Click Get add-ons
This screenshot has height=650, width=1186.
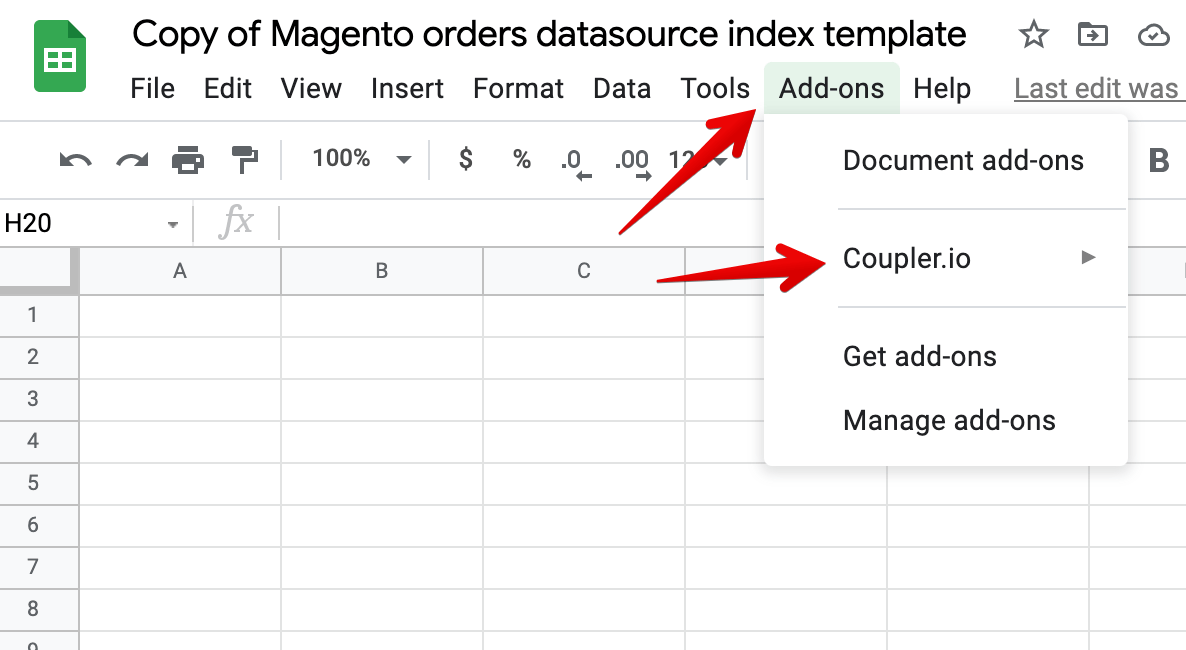click(x=919, y=356)
